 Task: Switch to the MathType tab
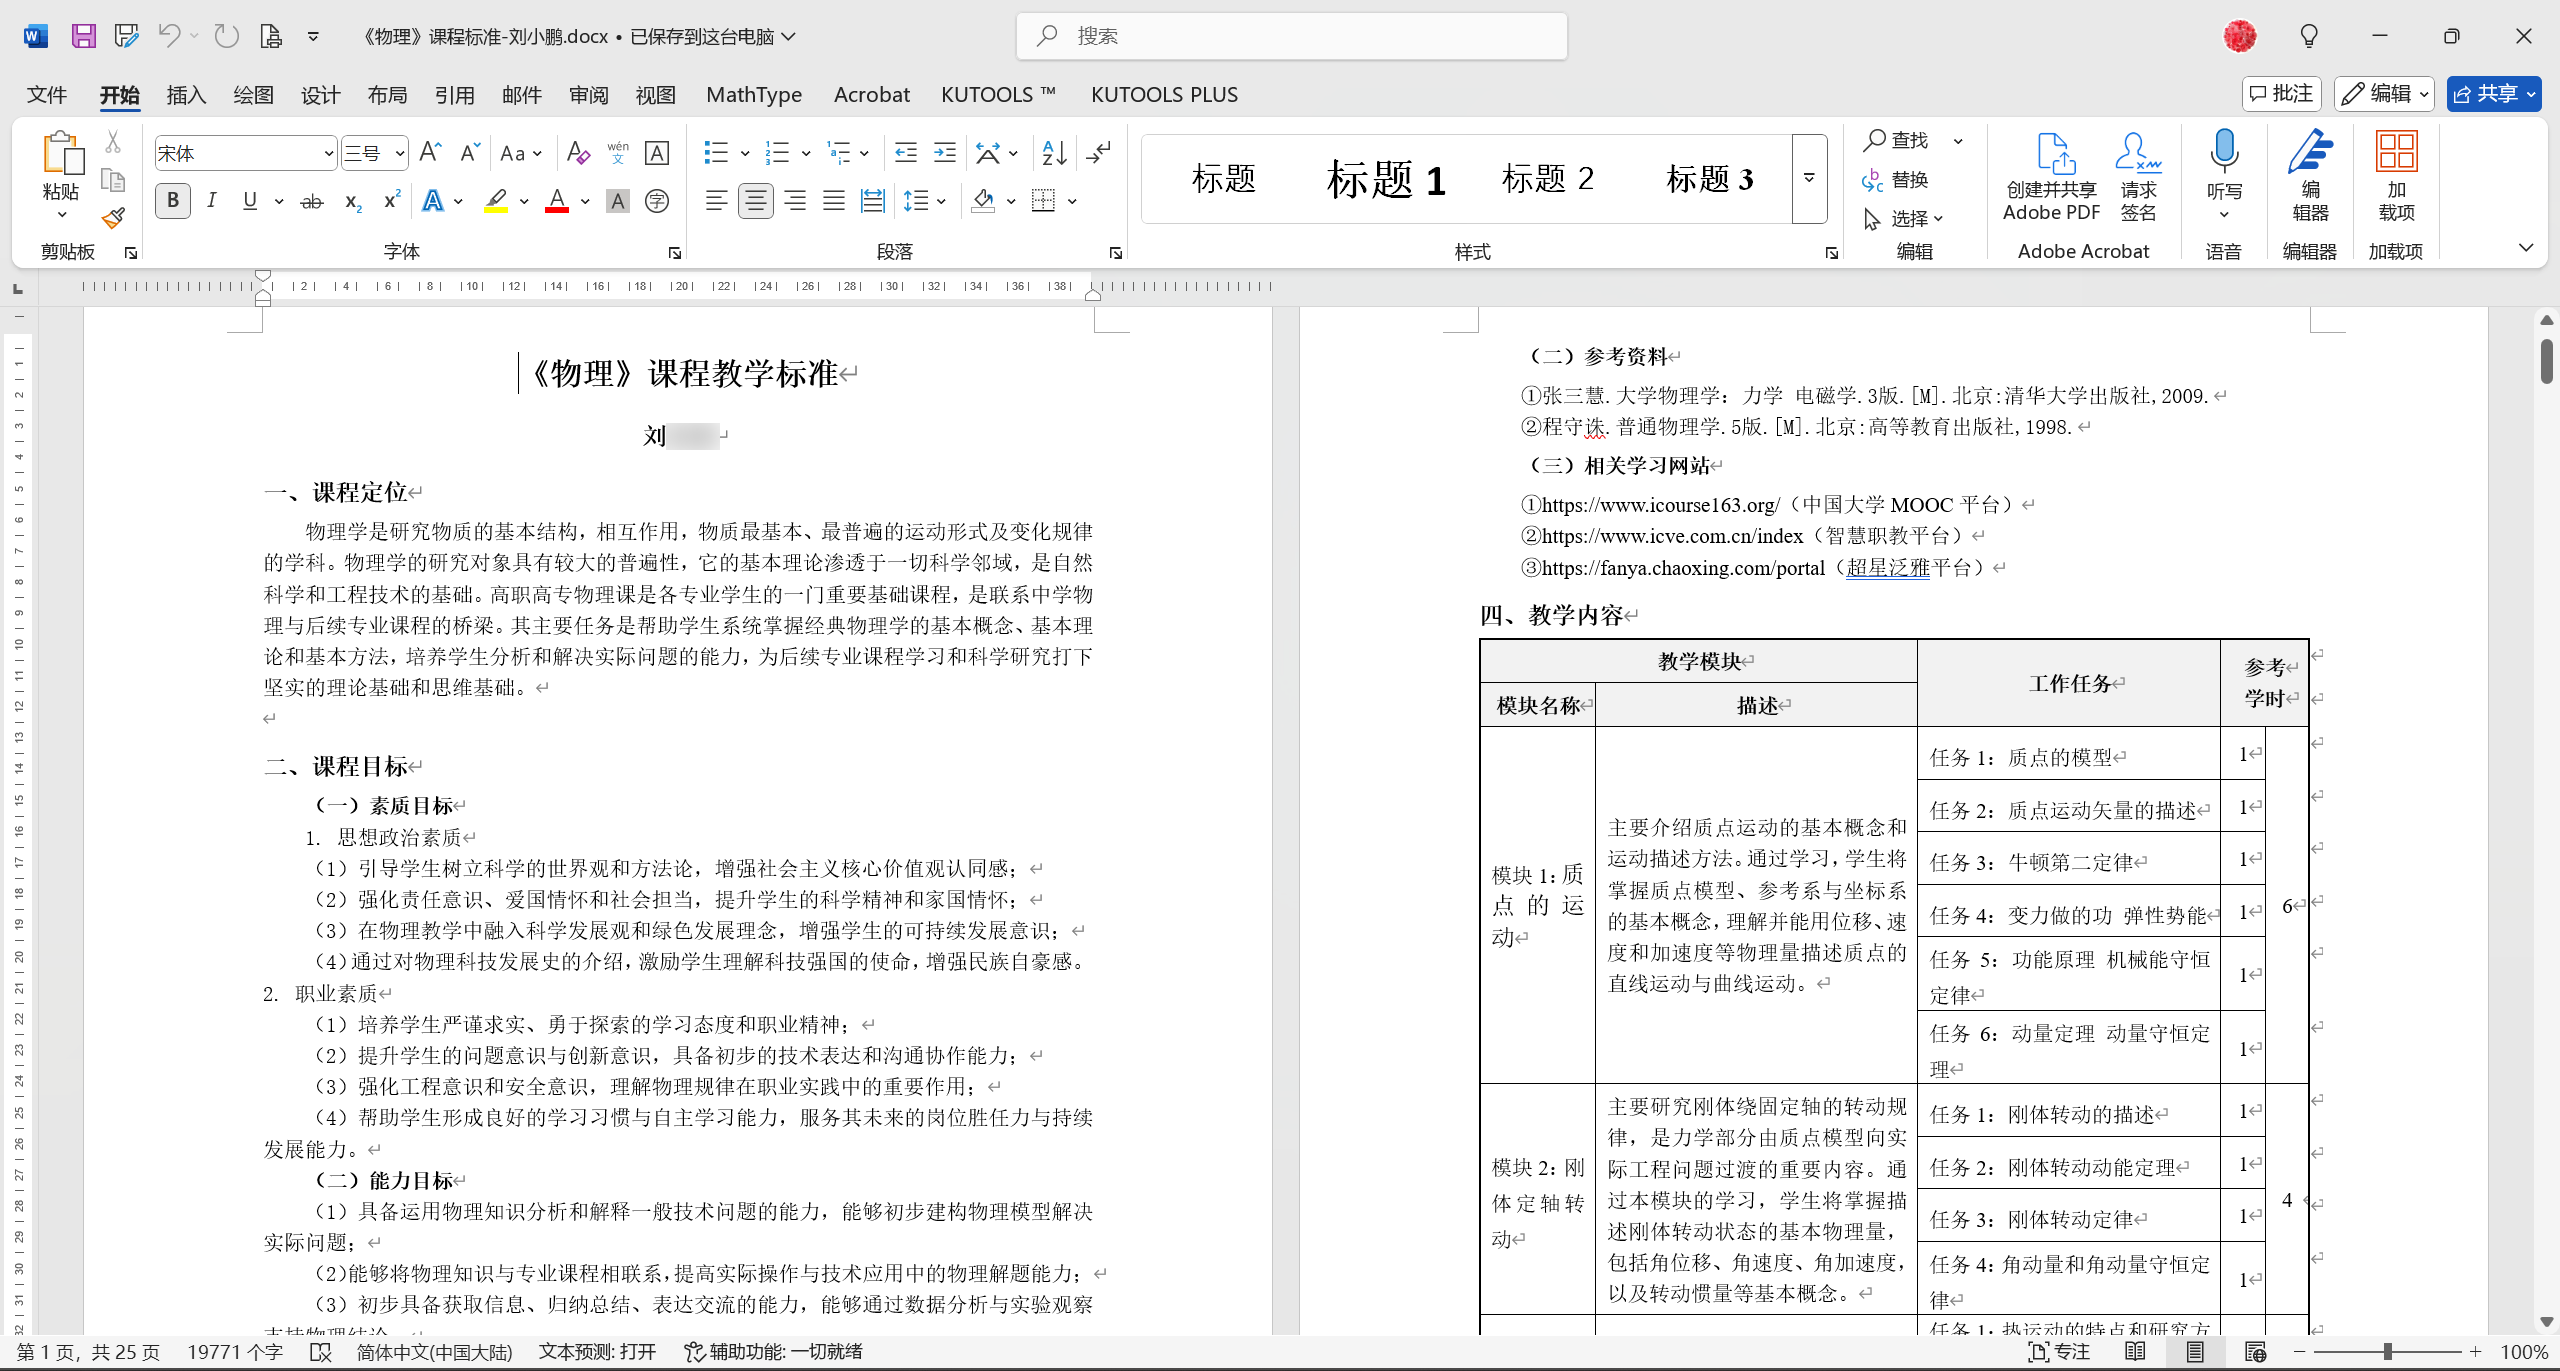click(754, 94)
